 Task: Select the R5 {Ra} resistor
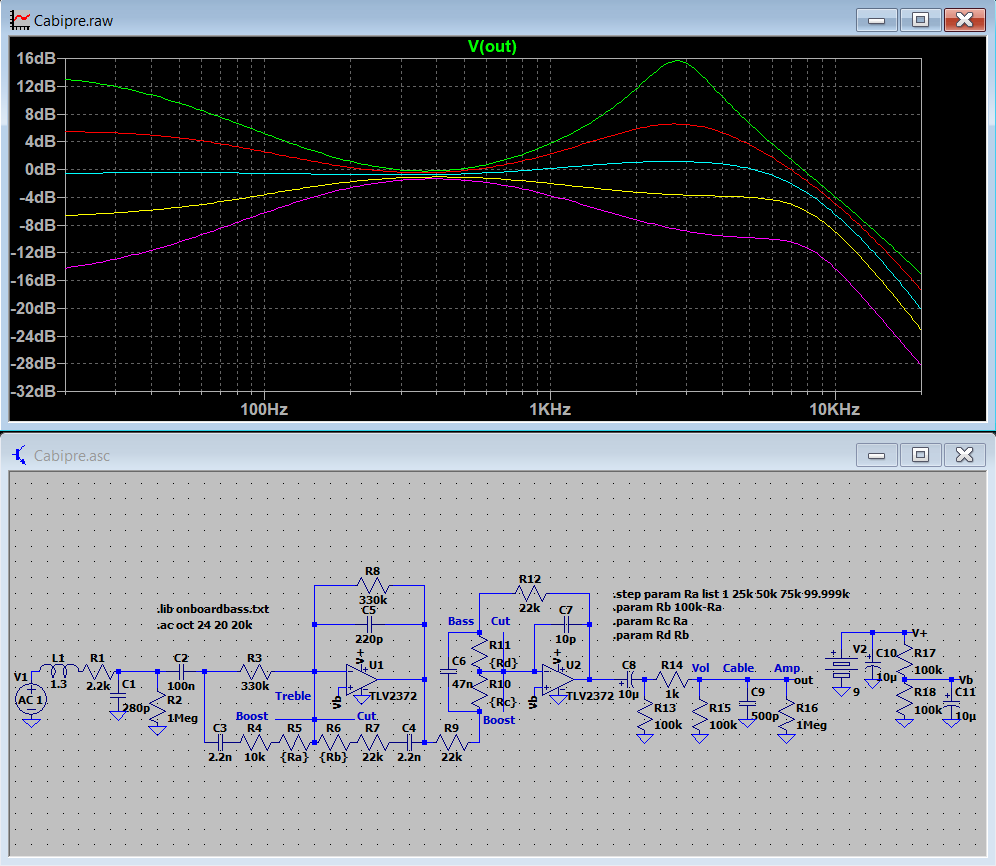click(x=294, y=741)
